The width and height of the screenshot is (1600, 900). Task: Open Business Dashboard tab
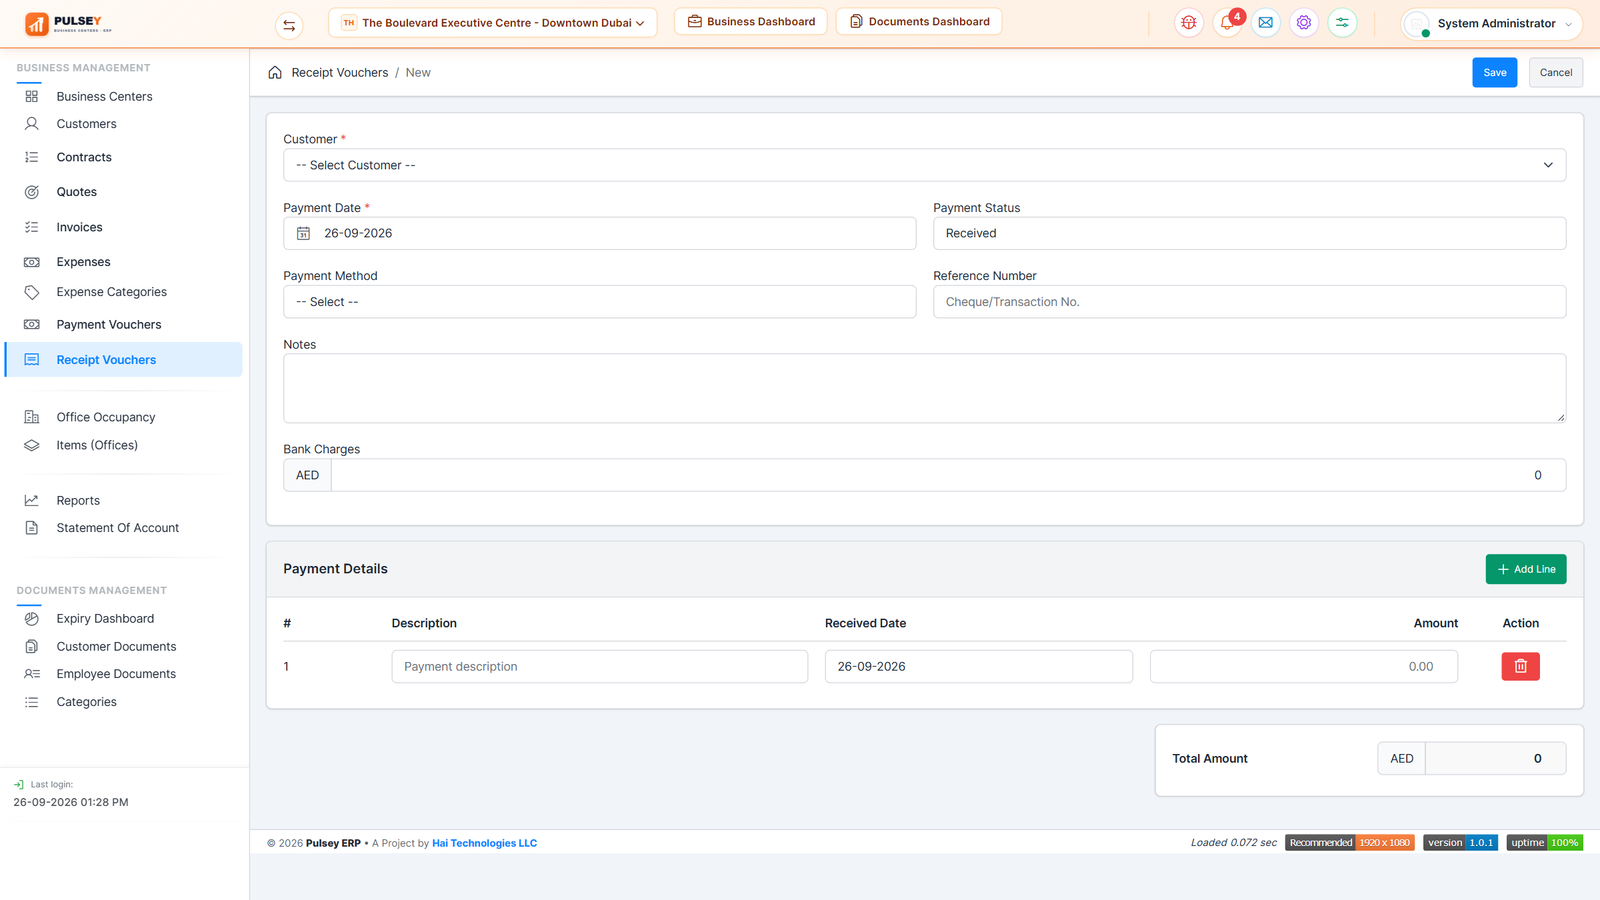[x=751, y=21]
